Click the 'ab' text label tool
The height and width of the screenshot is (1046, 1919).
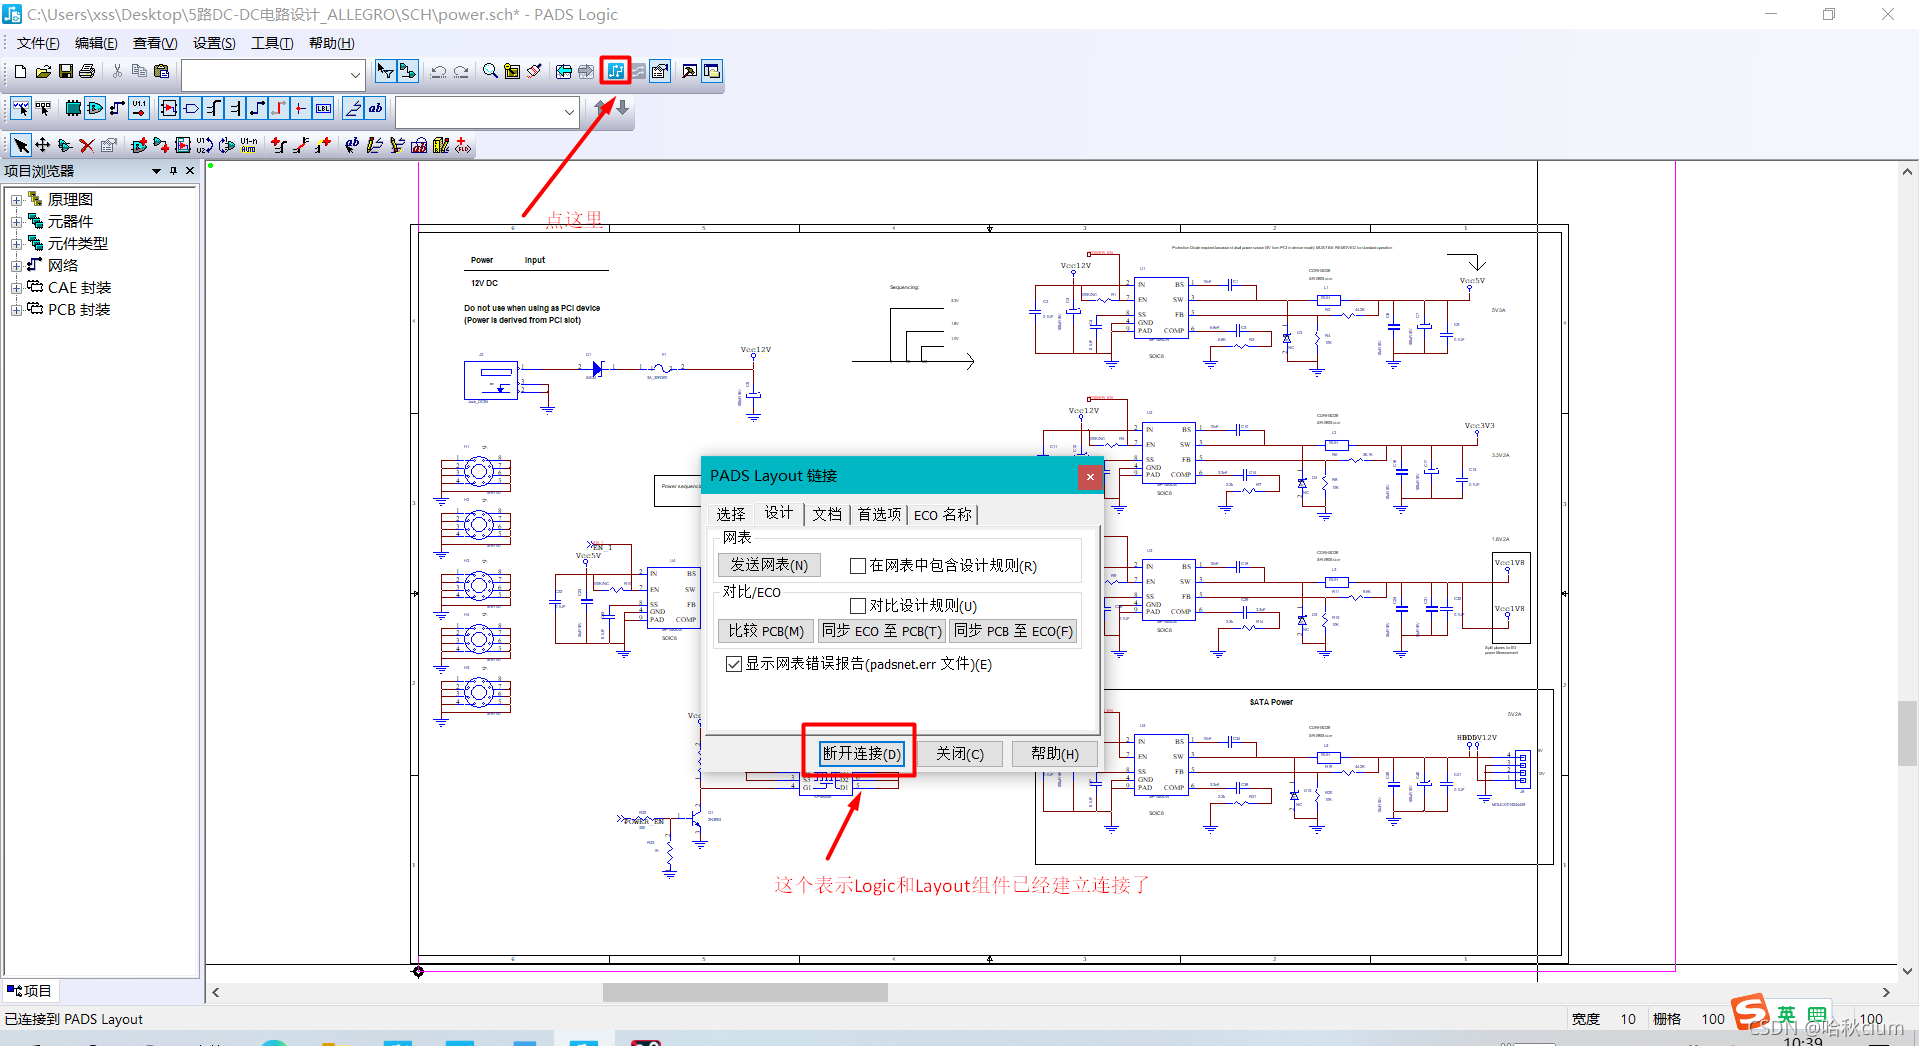(x=375, y=108)
